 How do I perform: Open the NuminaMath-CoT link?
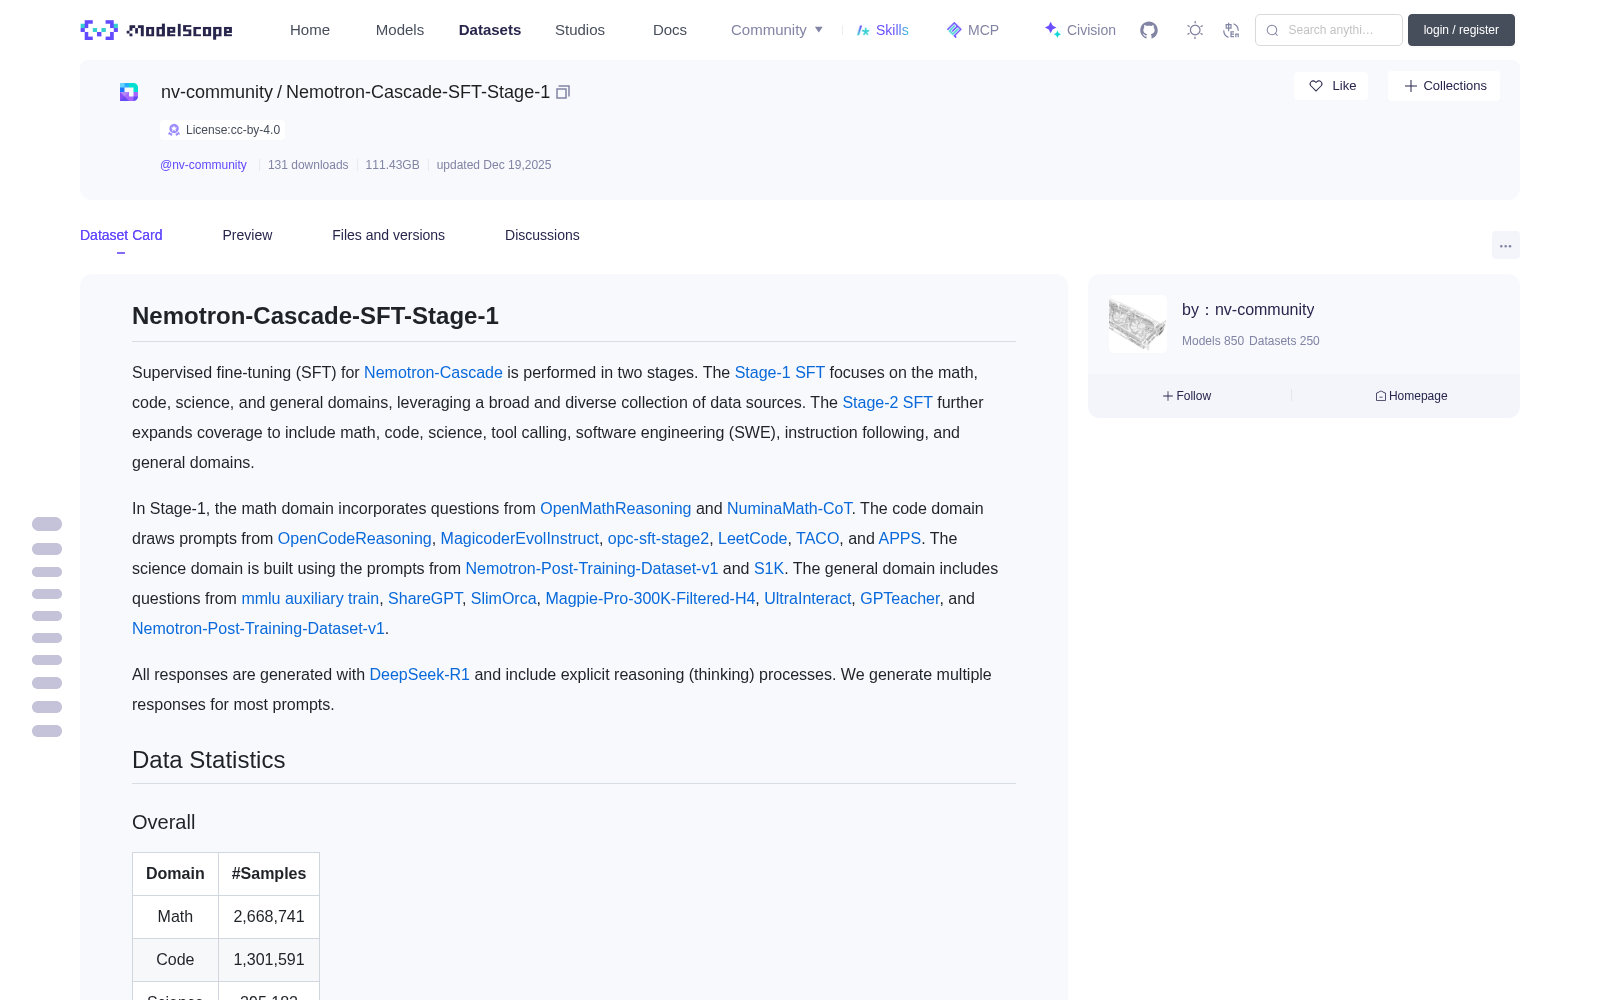click(x=789, y=508)
